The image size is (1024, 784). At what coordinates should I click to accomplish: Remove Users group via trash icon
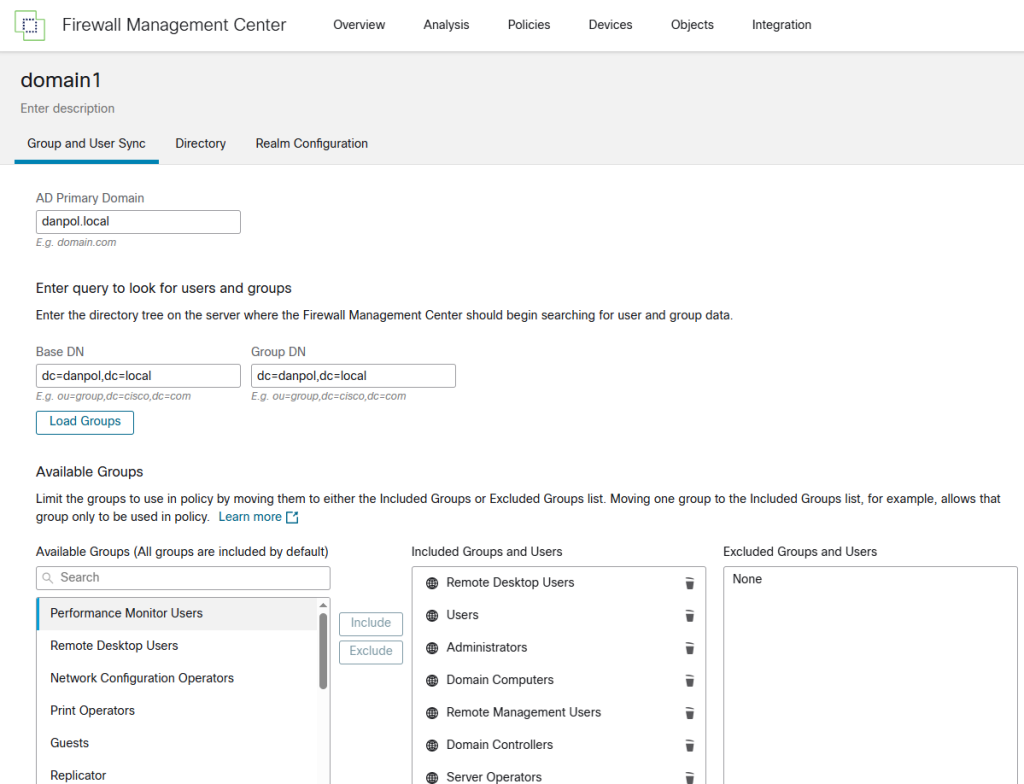(689, 615)
